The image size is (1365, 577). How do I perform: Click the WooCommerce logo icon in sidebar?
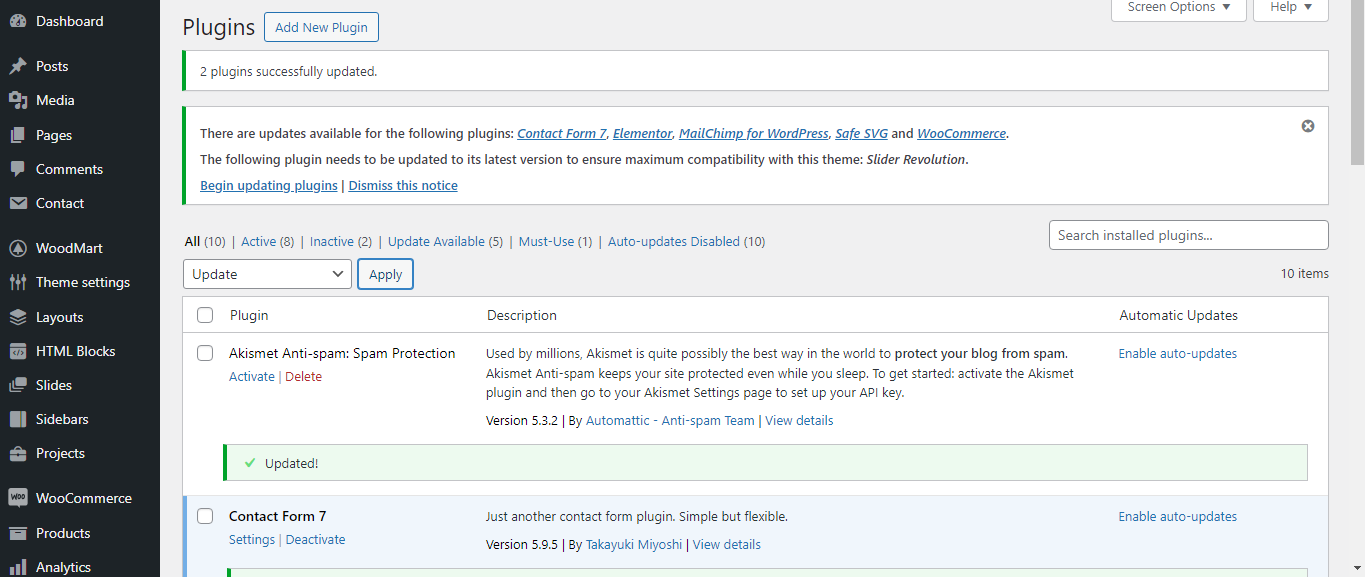tap(18, 498)
